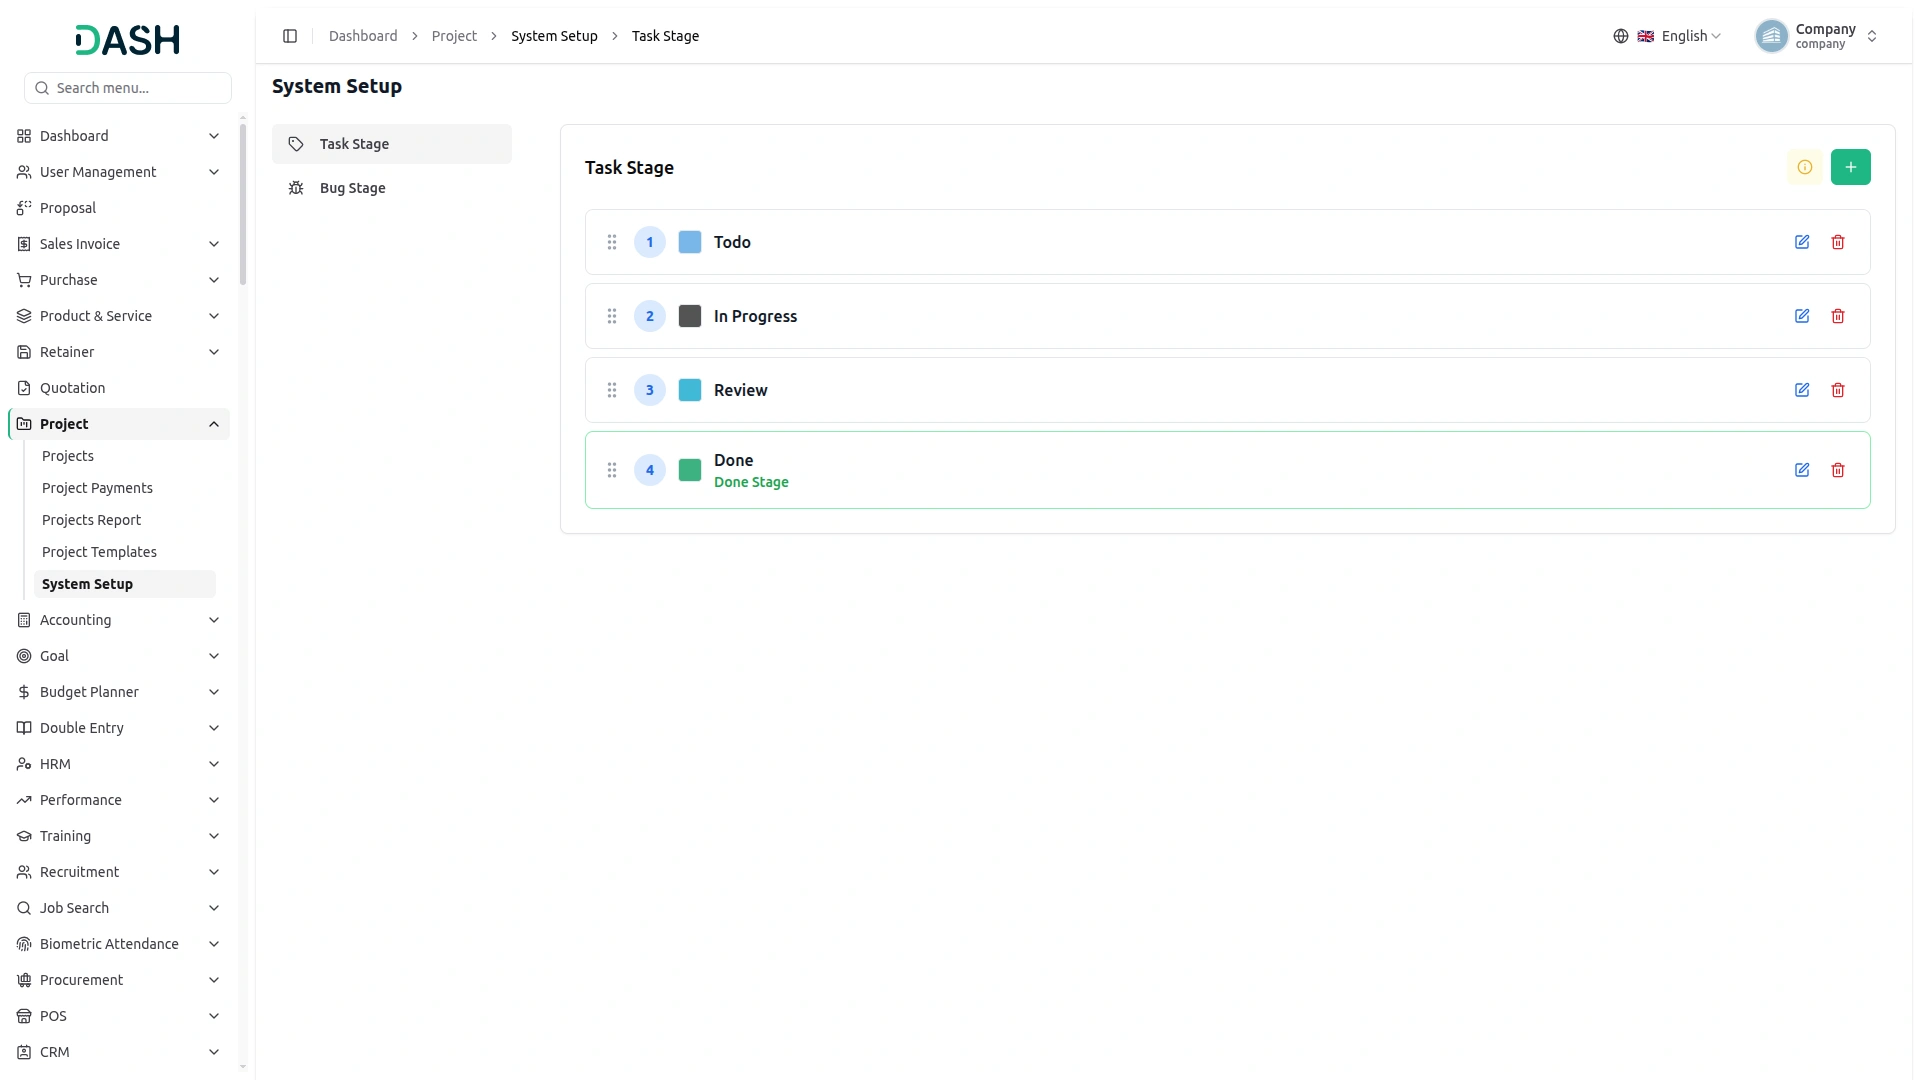This screenshot has width=1920, height=1080.
Task: Click the Training graduation cap icon
Action: point(24,836)
